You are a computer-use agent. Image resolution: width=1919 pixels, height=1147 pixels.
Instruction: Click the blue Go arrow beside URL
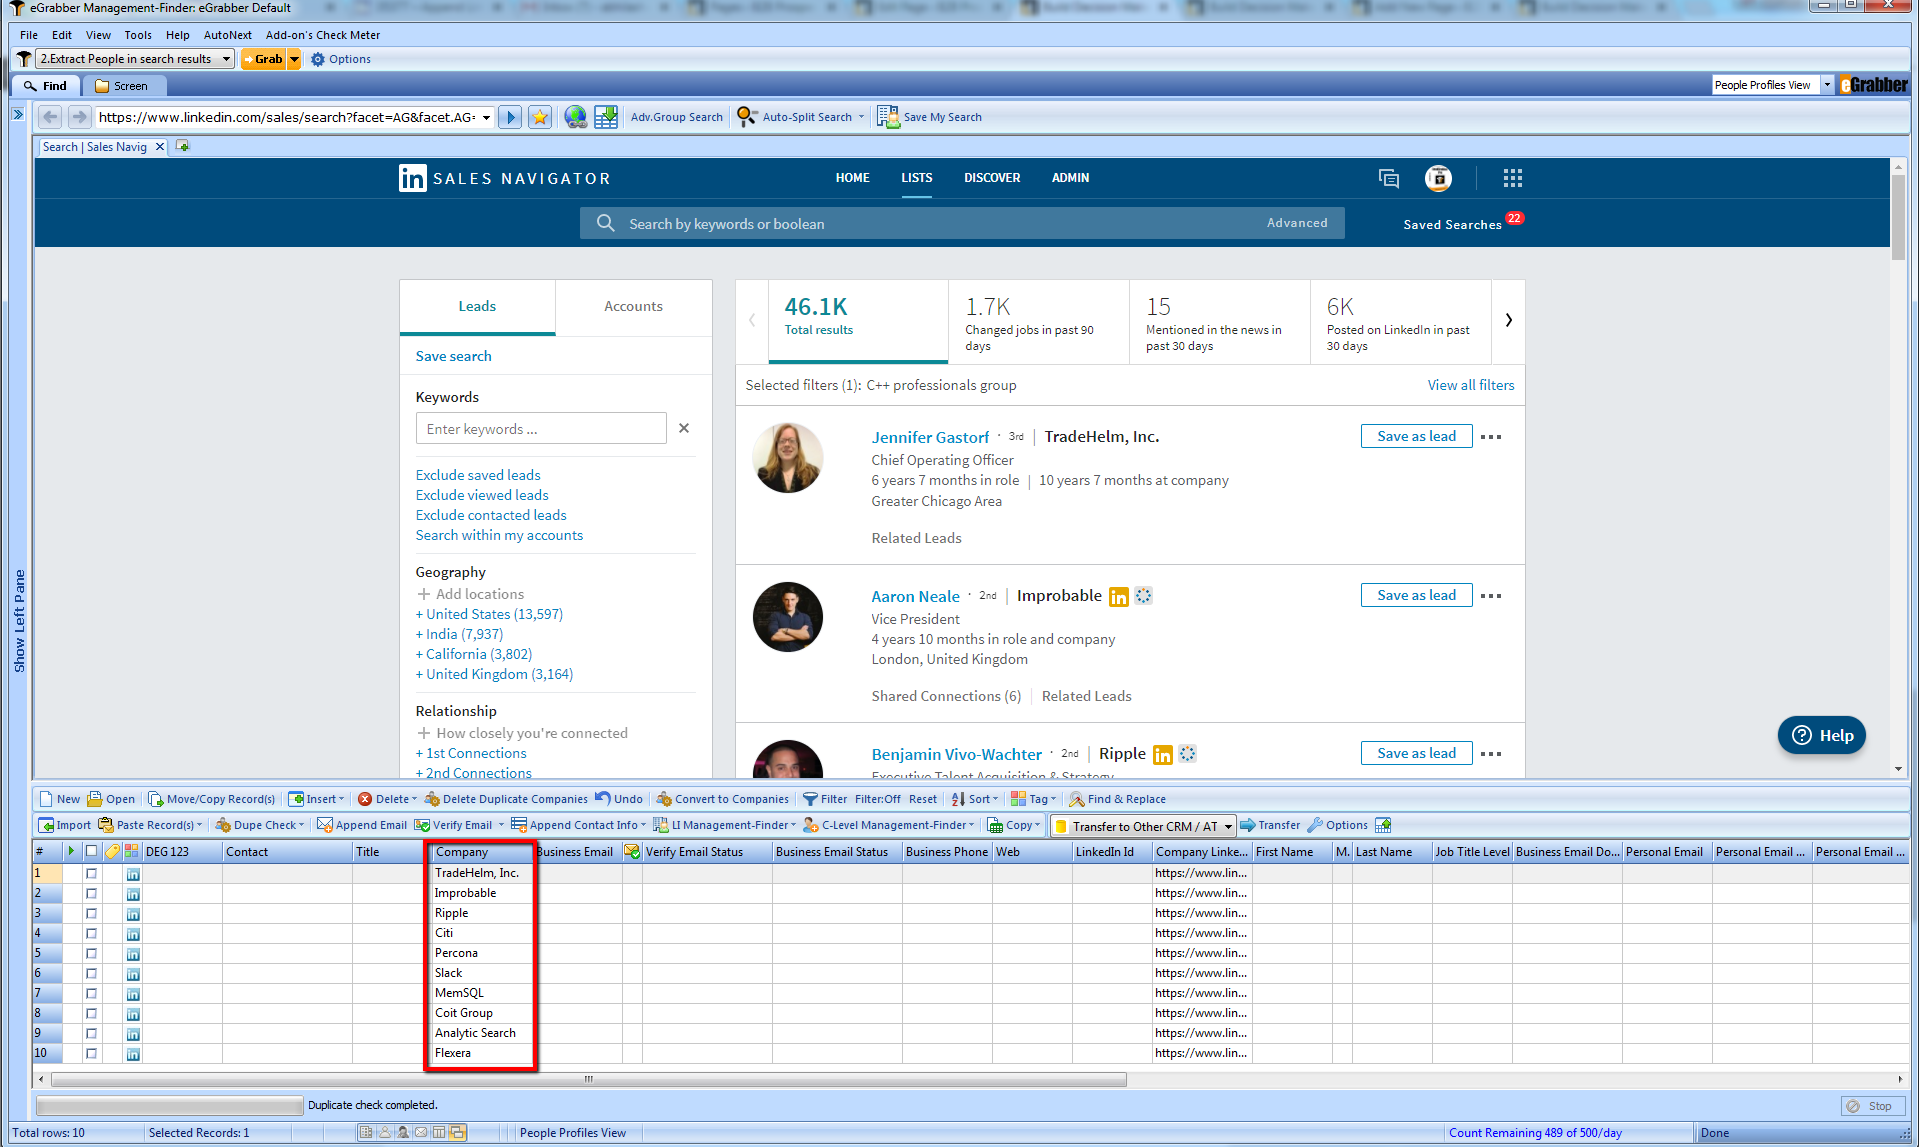[x=510, y=117]
